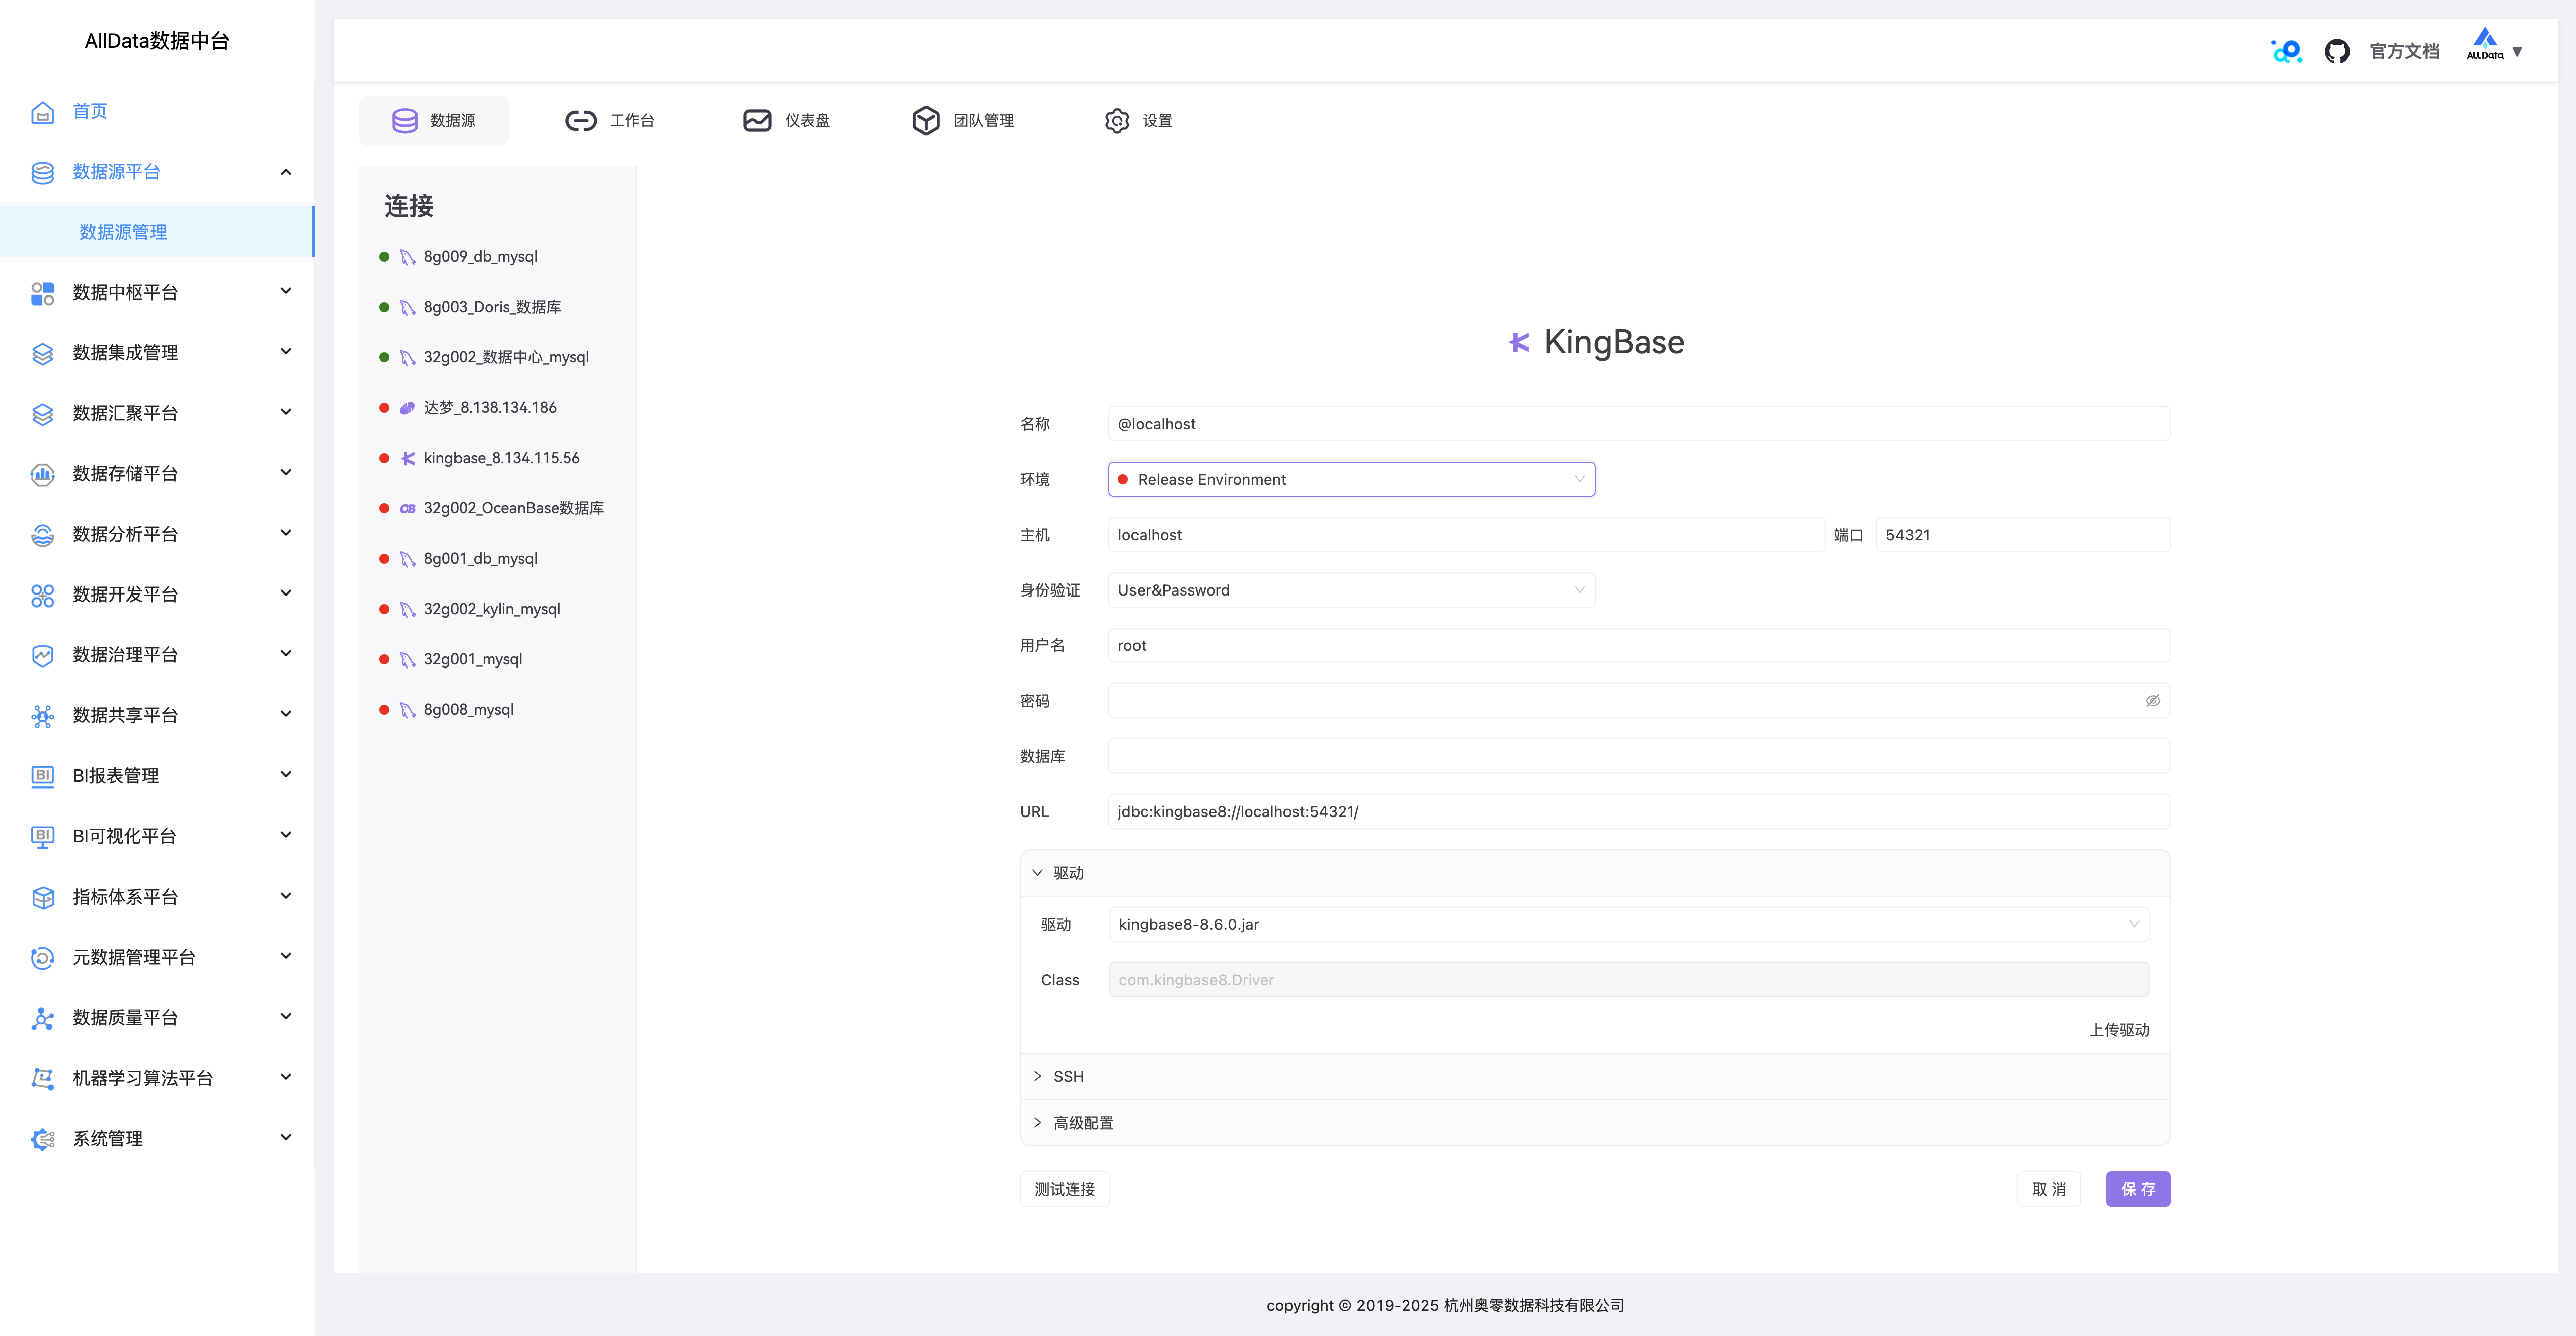Collapse 数据源平台 with its chevron
This screenshot has height=1336, width=2576.
coord(286,172)
